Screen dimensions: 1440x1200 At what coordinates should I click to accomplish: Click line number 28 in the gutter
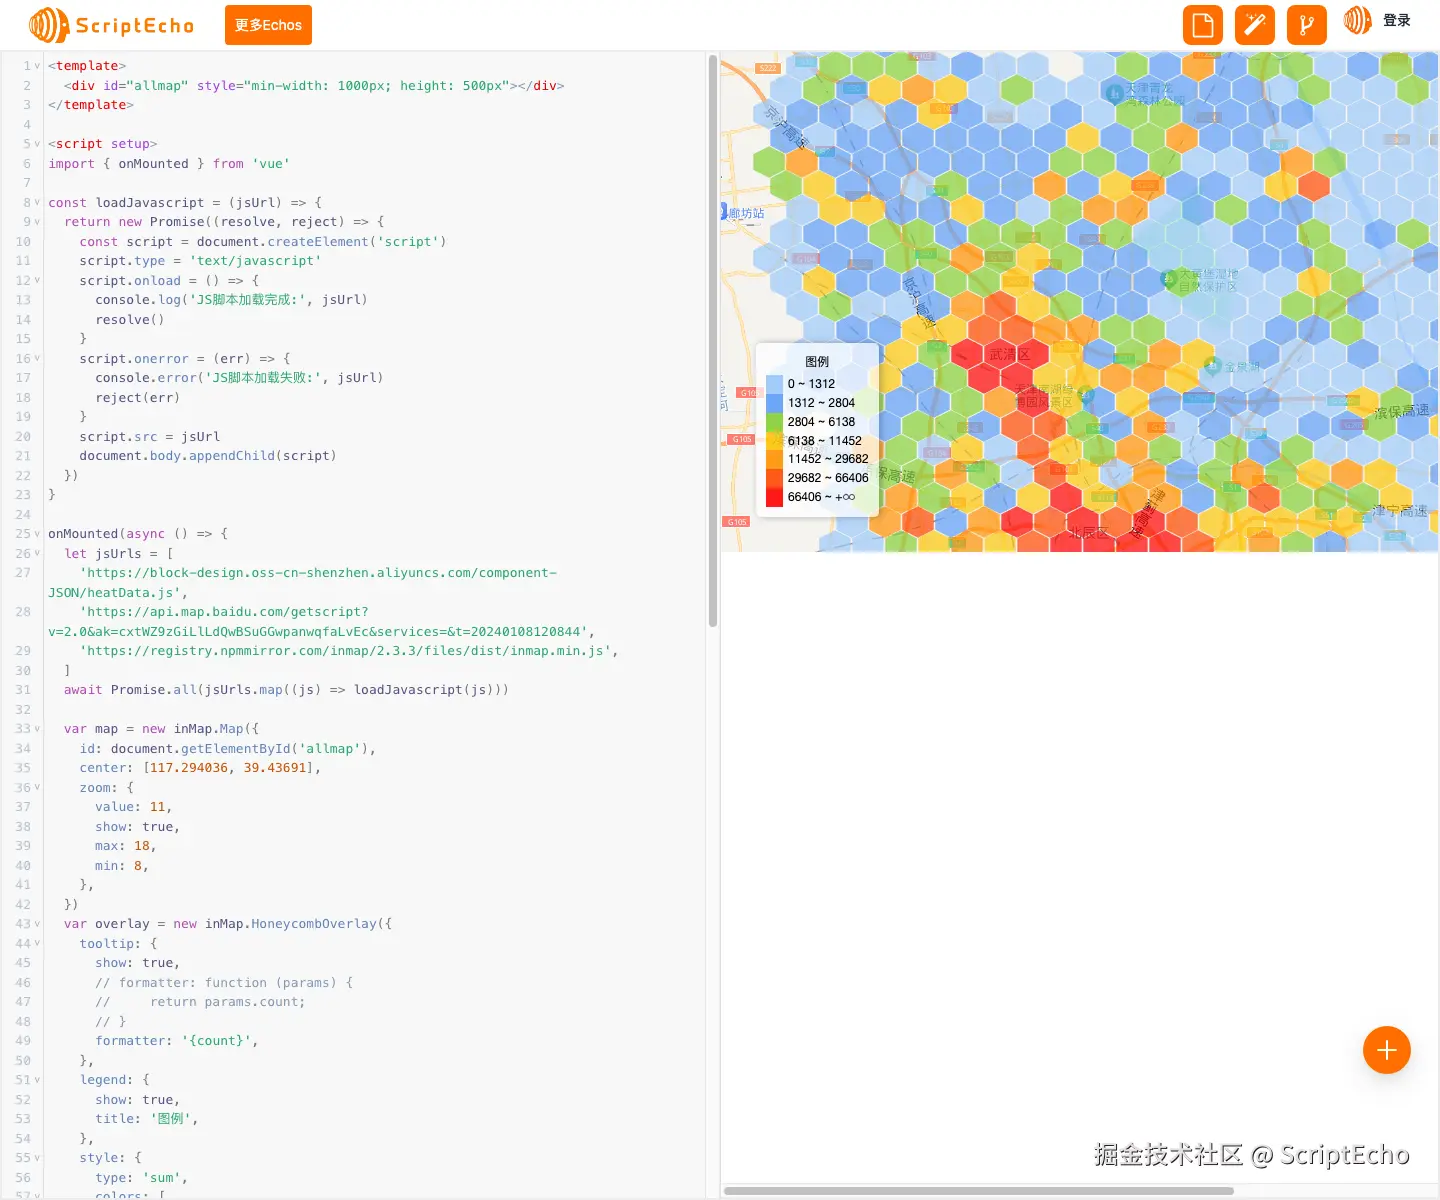[23, 612]
